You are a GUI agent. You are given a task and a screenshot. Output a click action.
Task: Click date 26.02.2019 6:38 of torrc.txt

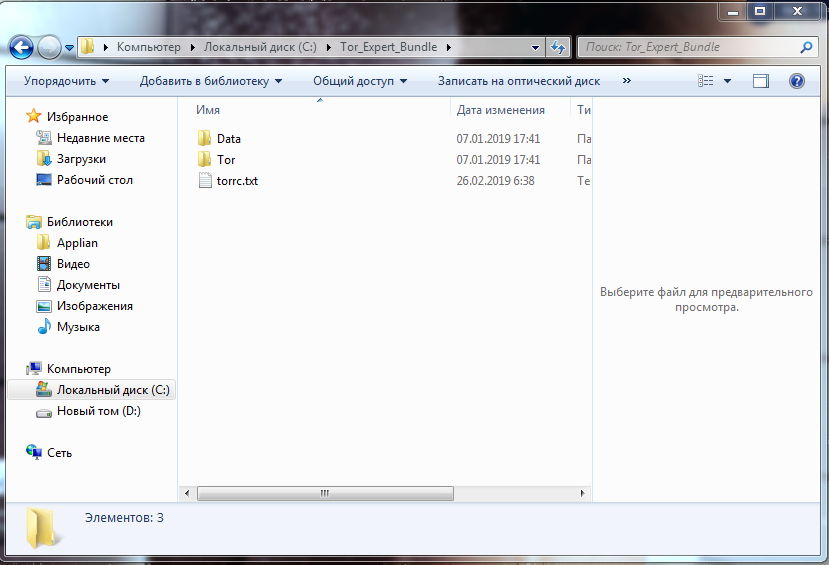click(495, 181)
